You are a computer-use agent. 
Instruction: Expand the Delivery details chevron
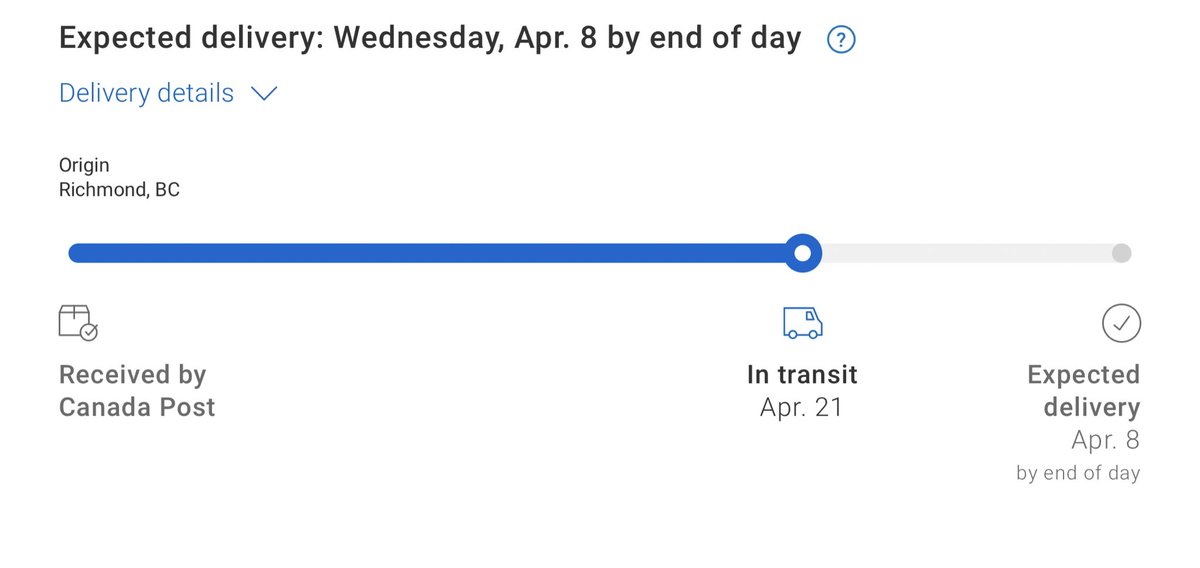(x=263, y=94)
